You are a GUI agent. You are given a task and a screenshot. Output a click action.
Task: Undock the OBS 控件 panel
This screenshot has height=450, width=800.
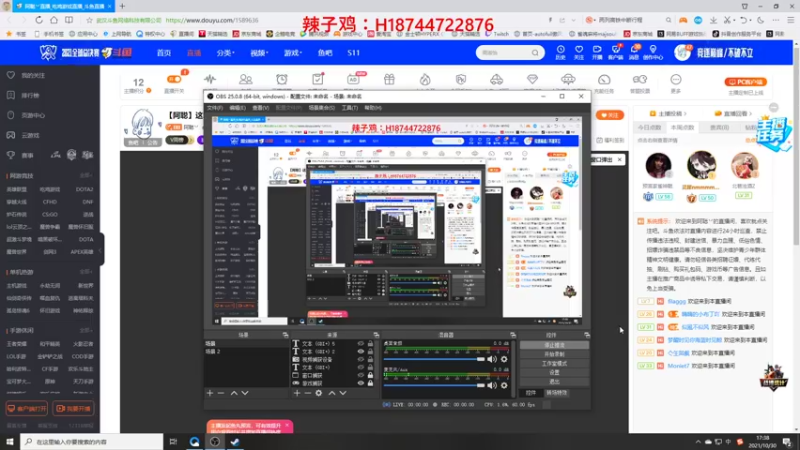click(x=587, y=335)
